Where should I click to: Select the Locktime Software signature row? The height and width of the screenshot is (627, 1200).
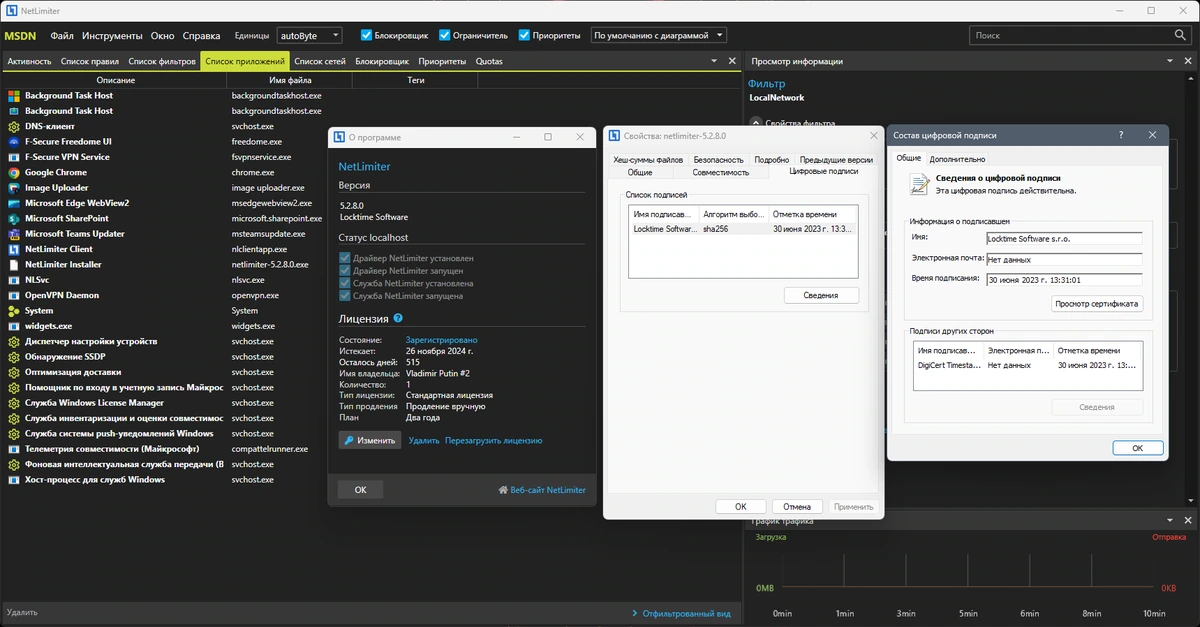click(x=743, y=229)
